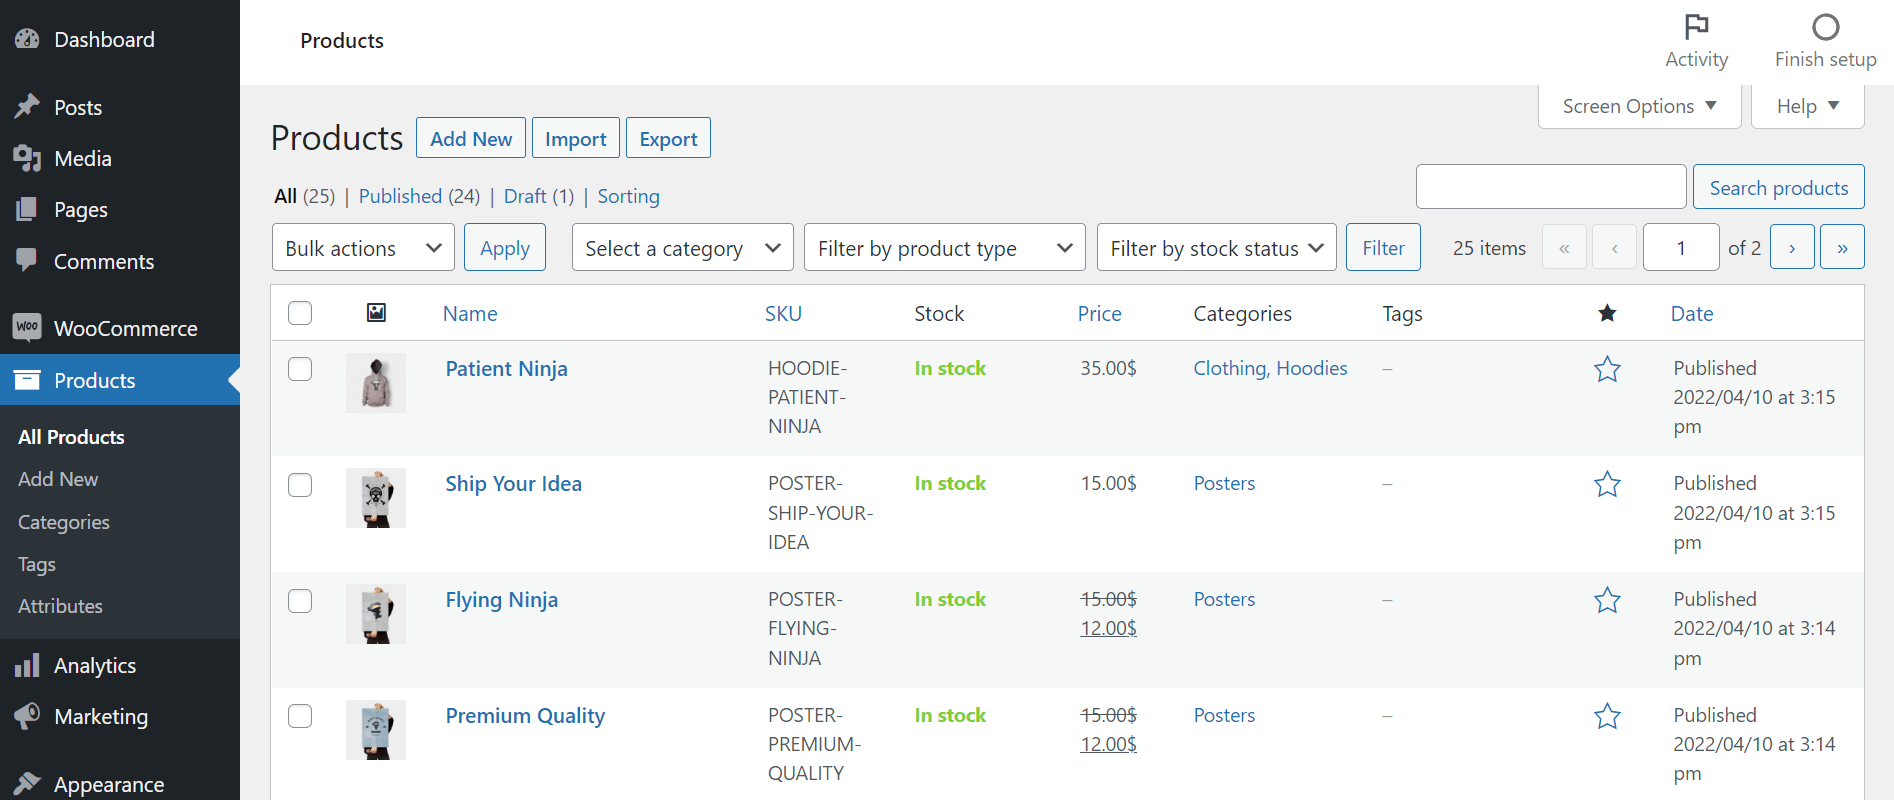Click the Appearance paintbrush icon
This screenshot has width=1894, height=800.
pyautogui.click(x=27, y=784)
